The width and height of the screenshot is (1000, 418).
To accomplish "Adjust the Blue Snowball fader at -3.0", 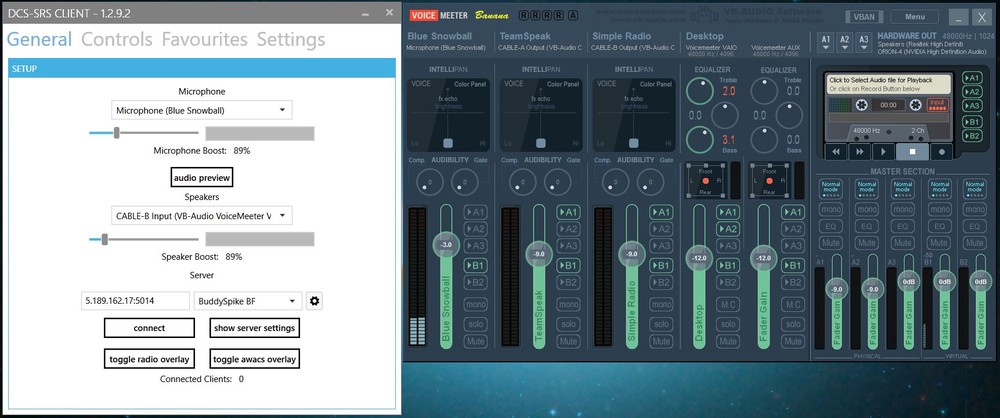I will coord(446,245).
